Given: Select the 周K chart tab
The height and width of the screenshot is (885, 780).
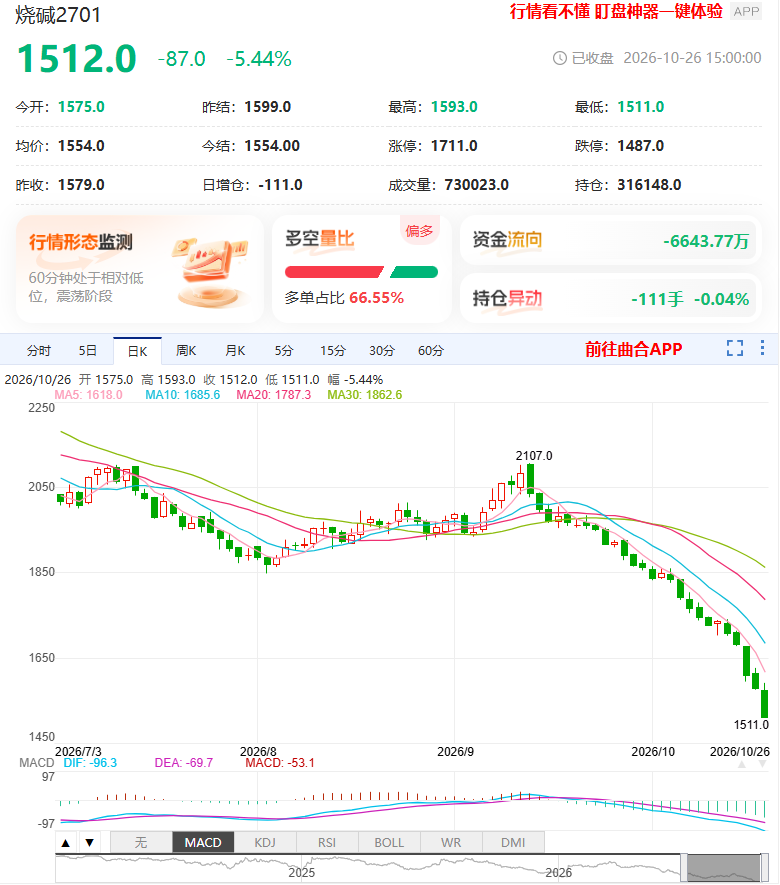Looking at the screenshot, I should coord(186,351).
